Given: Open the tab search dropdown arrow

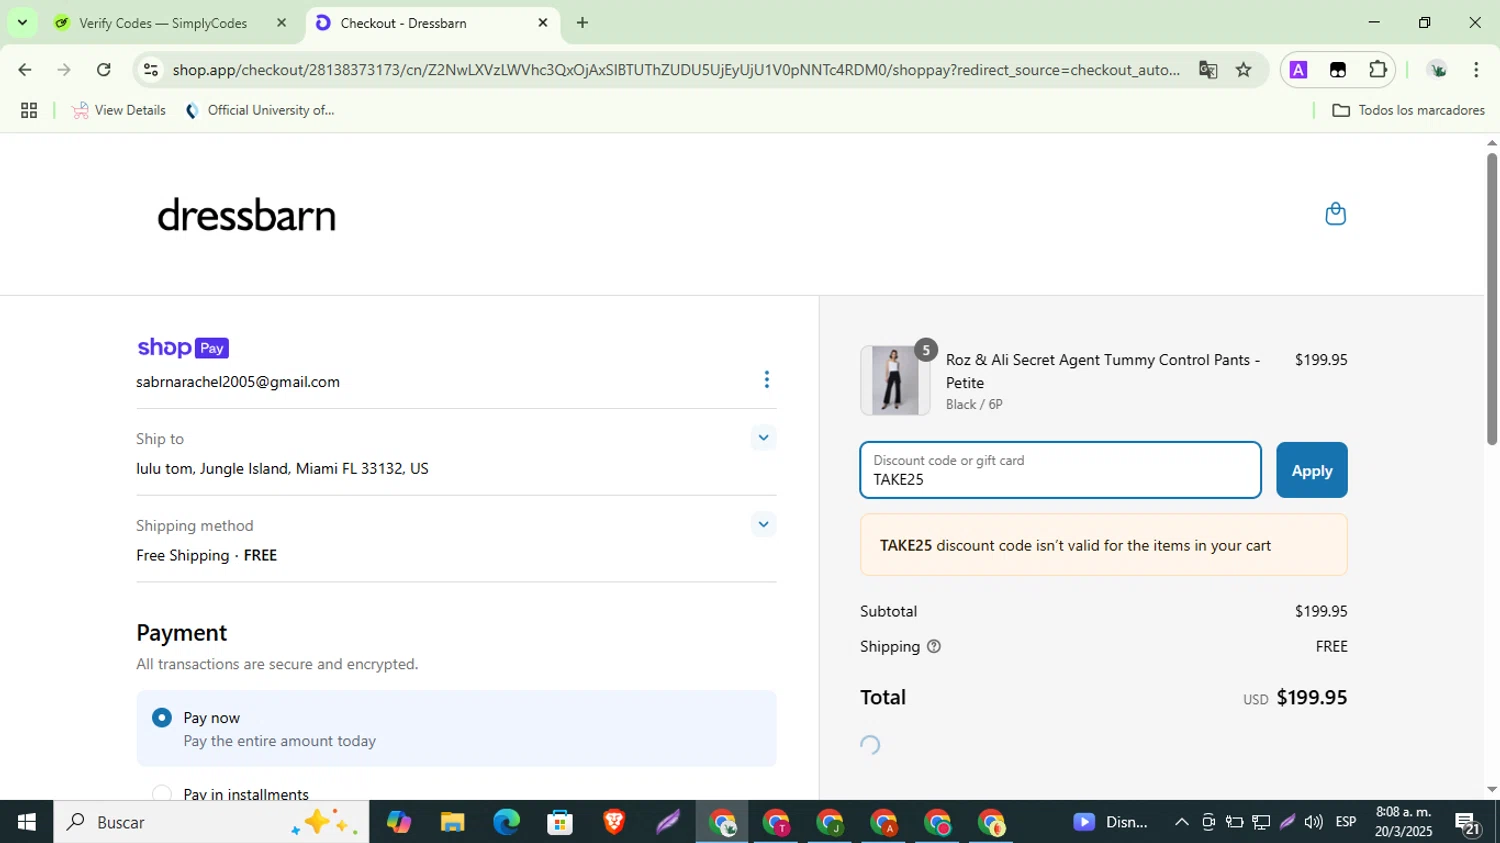Looking at the screenshot, I should (22, 22).
